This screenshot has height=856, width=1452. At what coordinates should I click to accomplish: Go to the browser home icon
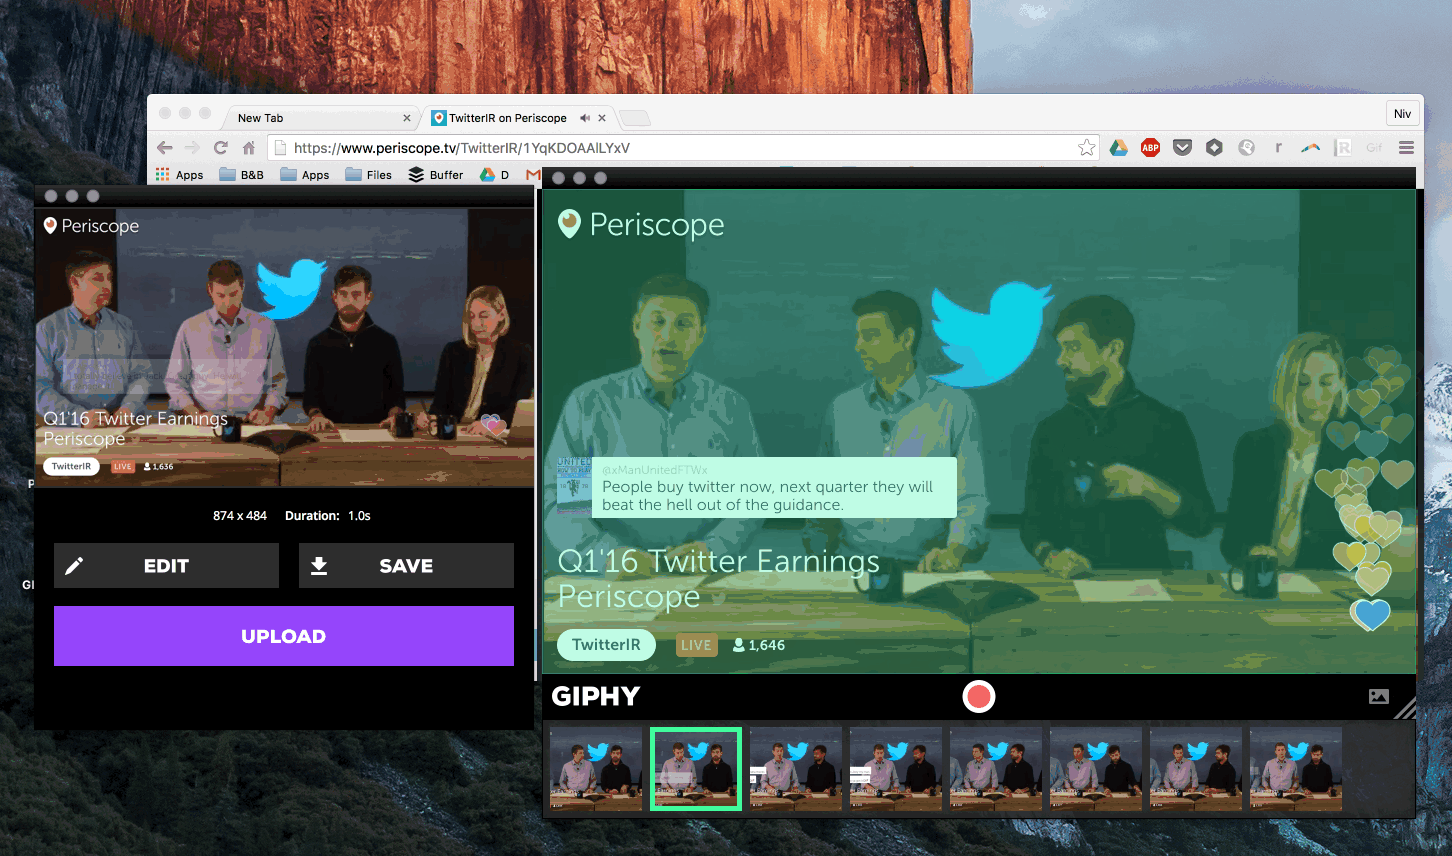pos(249,148)
